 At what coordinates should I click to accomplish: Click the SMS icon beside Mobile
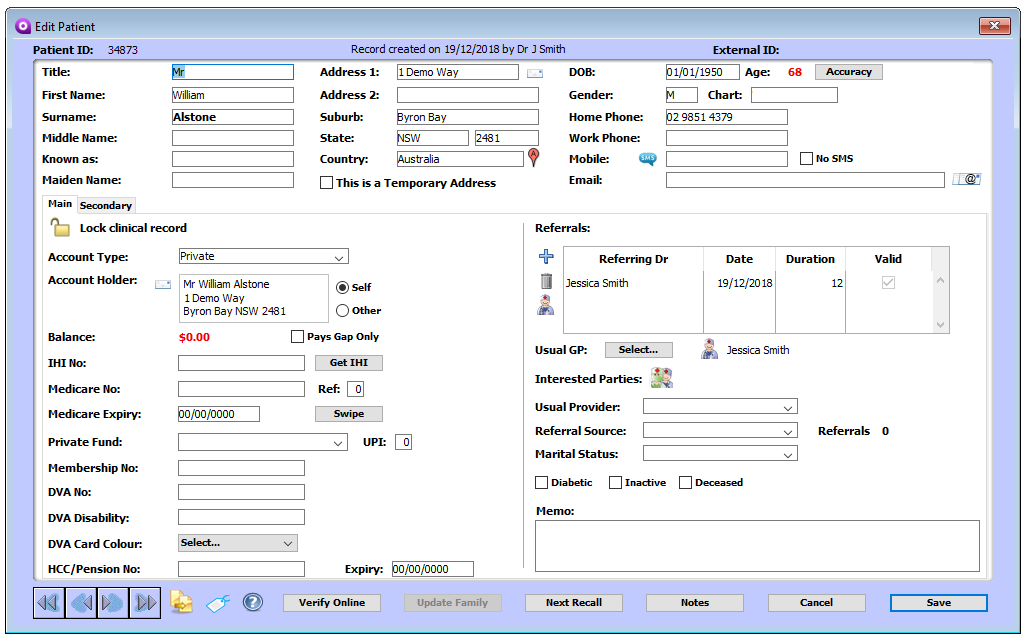(647, 159)
